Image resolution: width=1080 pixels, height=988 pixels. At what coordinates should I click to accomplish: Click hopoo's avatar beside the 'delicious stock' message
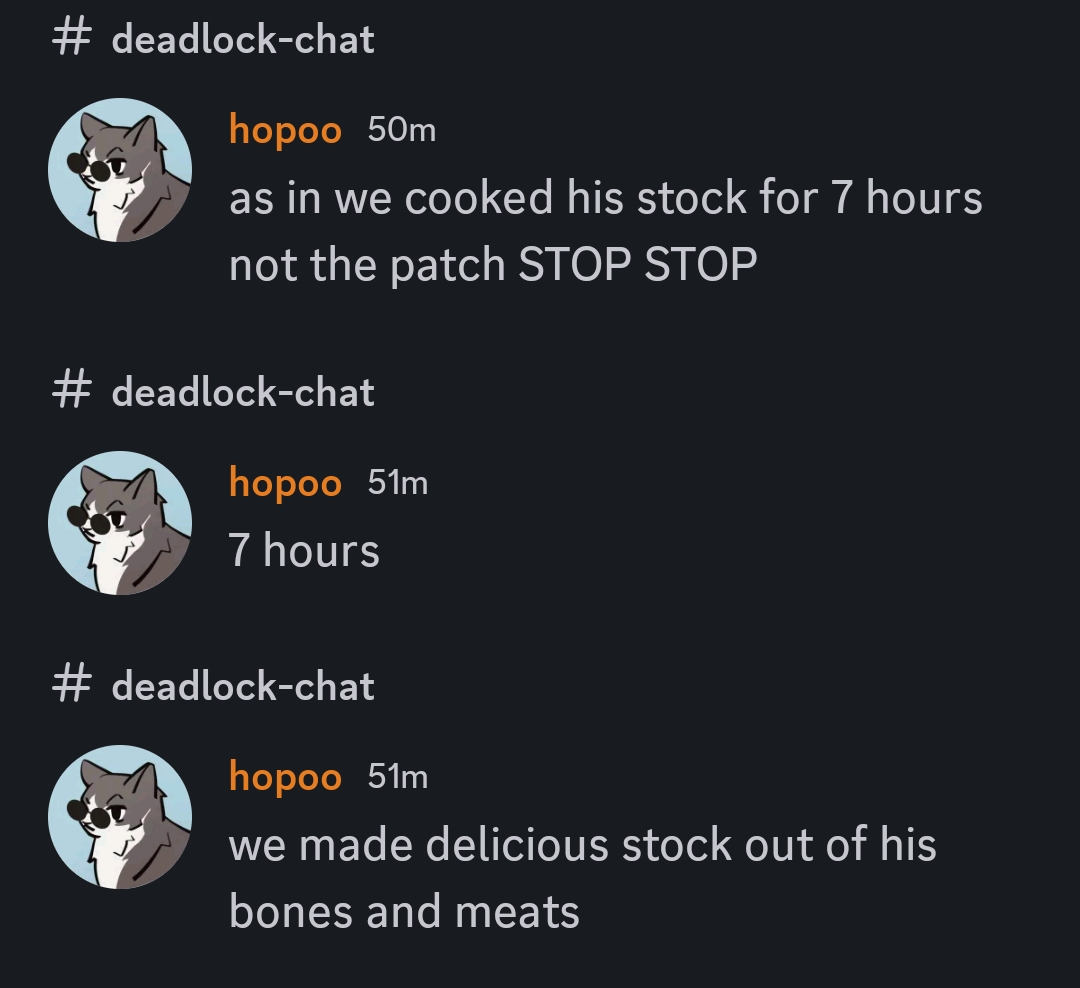coord(120,817)
